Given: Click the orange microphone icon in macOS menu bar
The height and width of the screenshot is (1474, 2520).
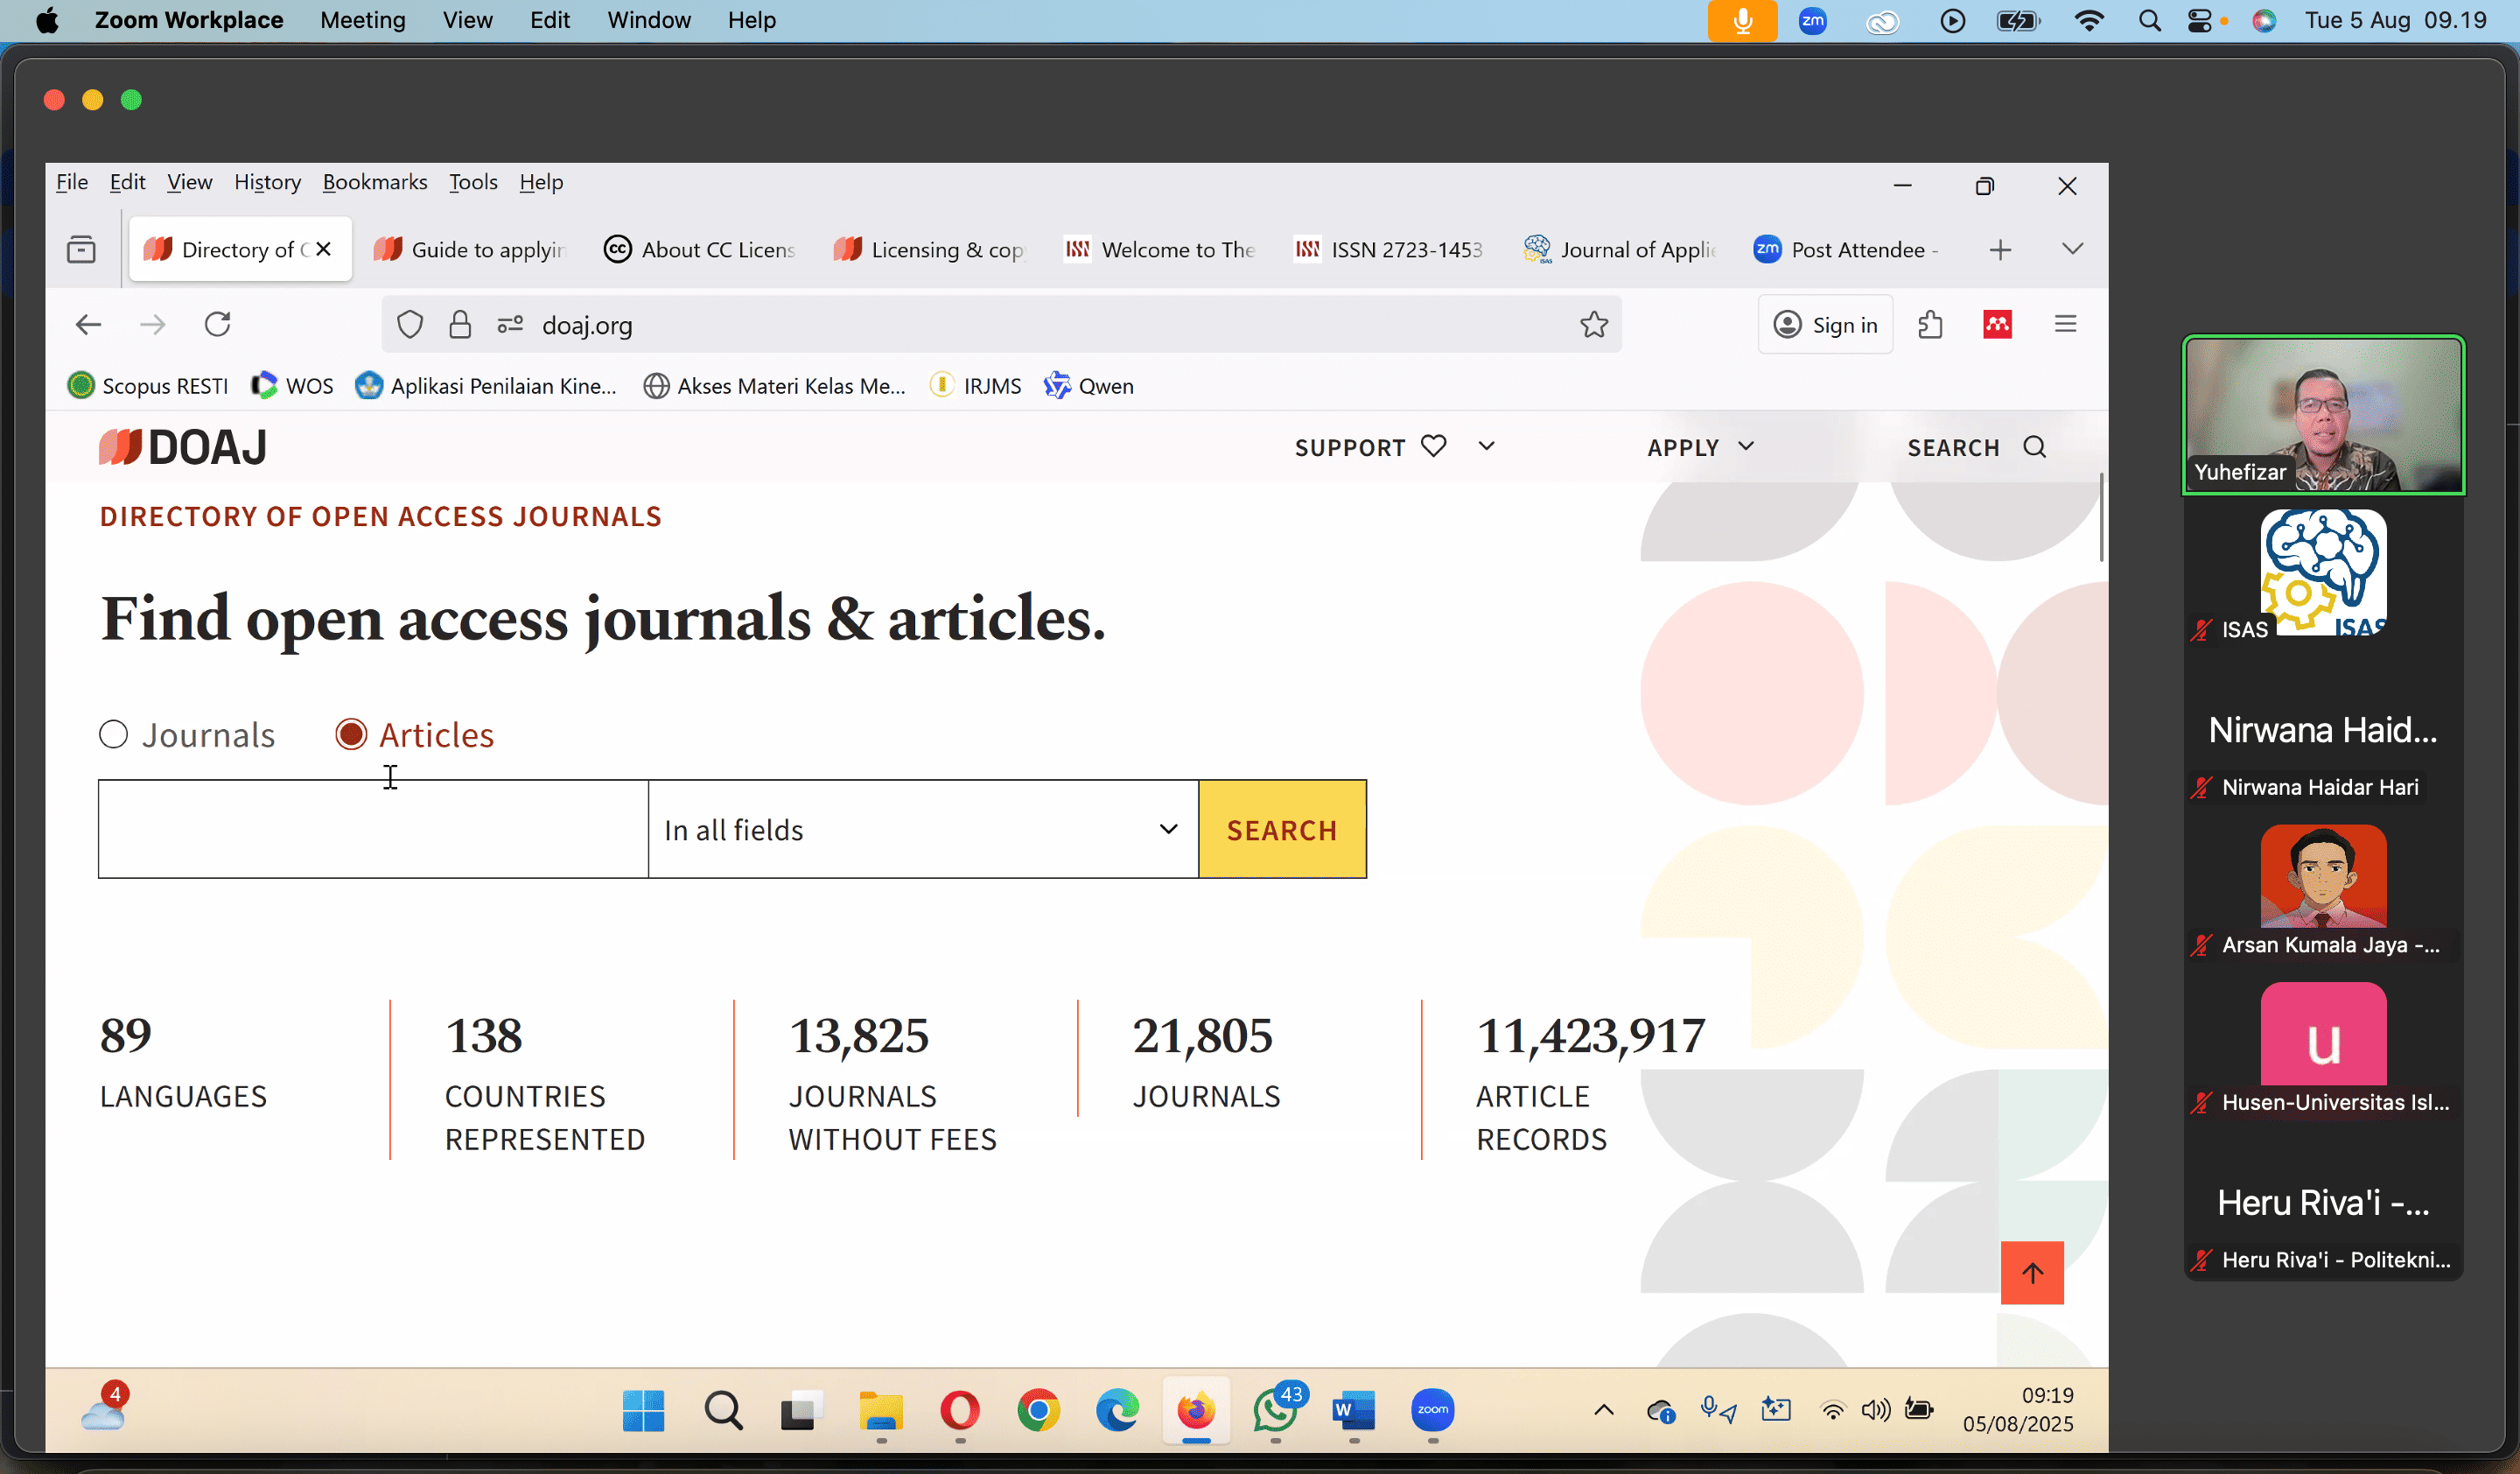Looking at the screenshot, I should [1742, 21].
